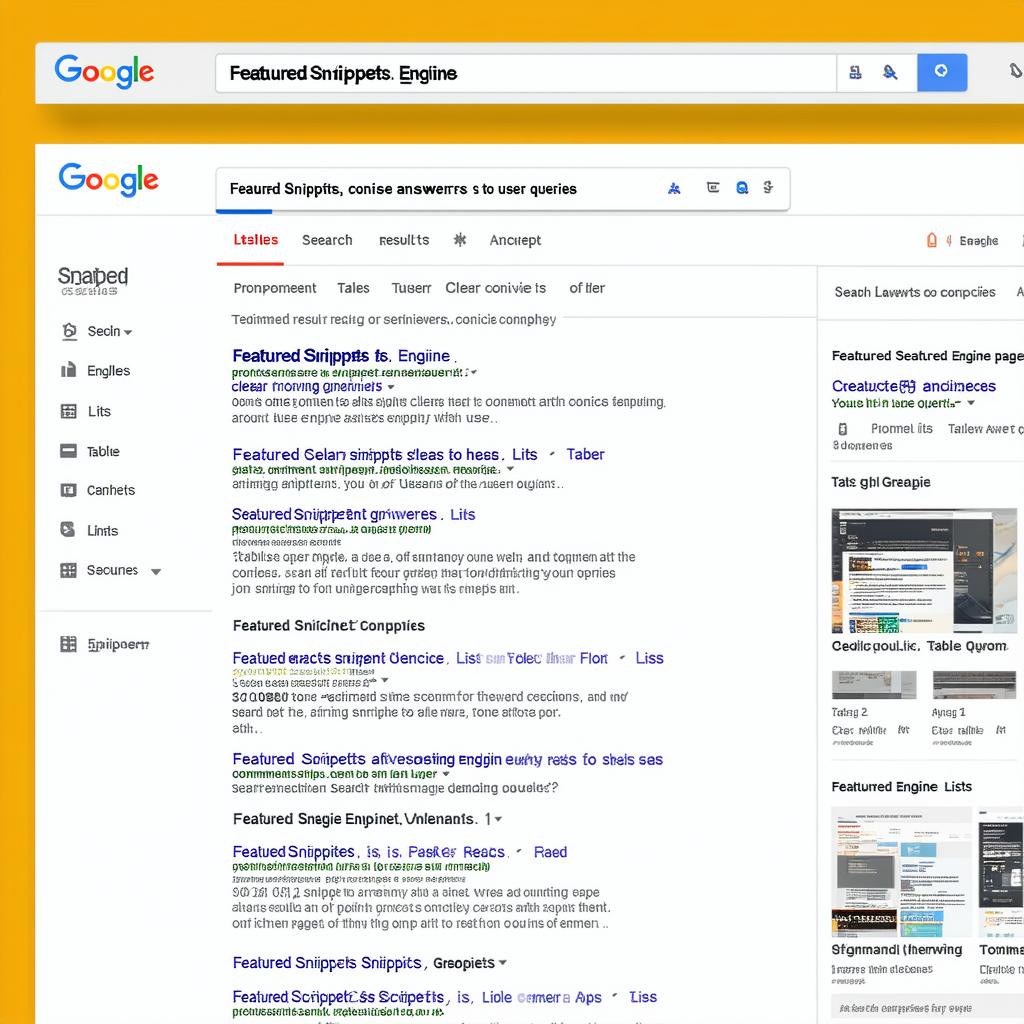
Task: Open result 'Featued Snippites, is, is. Pasker Reacs'
Action: click(x=368, y=852)
